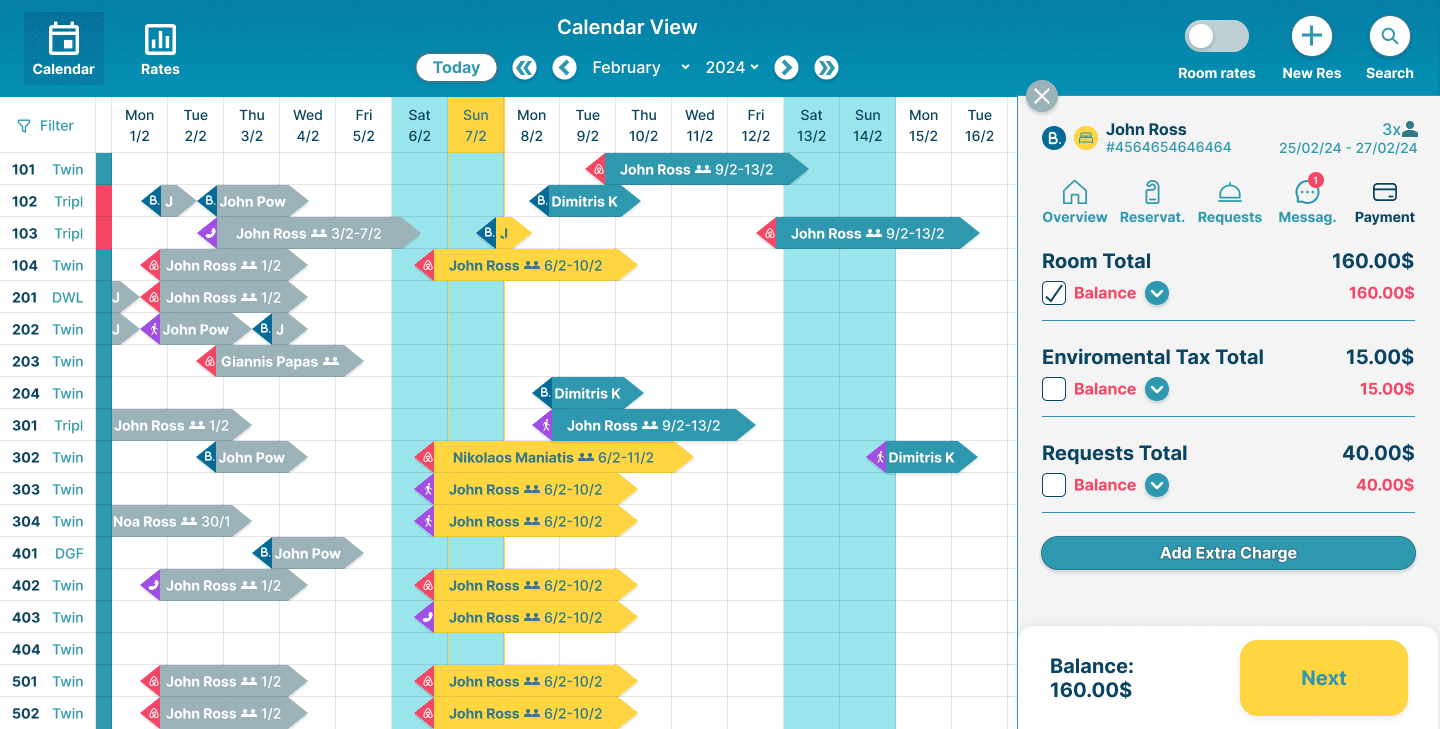Toggle the Room rates switch

click(1216, 36)
